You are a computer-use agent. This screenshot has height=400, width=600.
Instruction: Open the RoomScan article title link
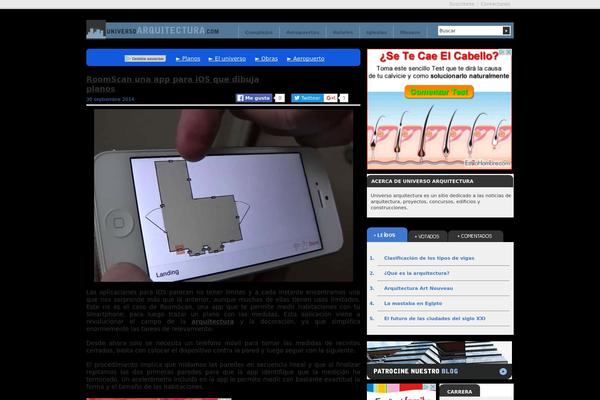pyautogui.click(x=173, y=84)
